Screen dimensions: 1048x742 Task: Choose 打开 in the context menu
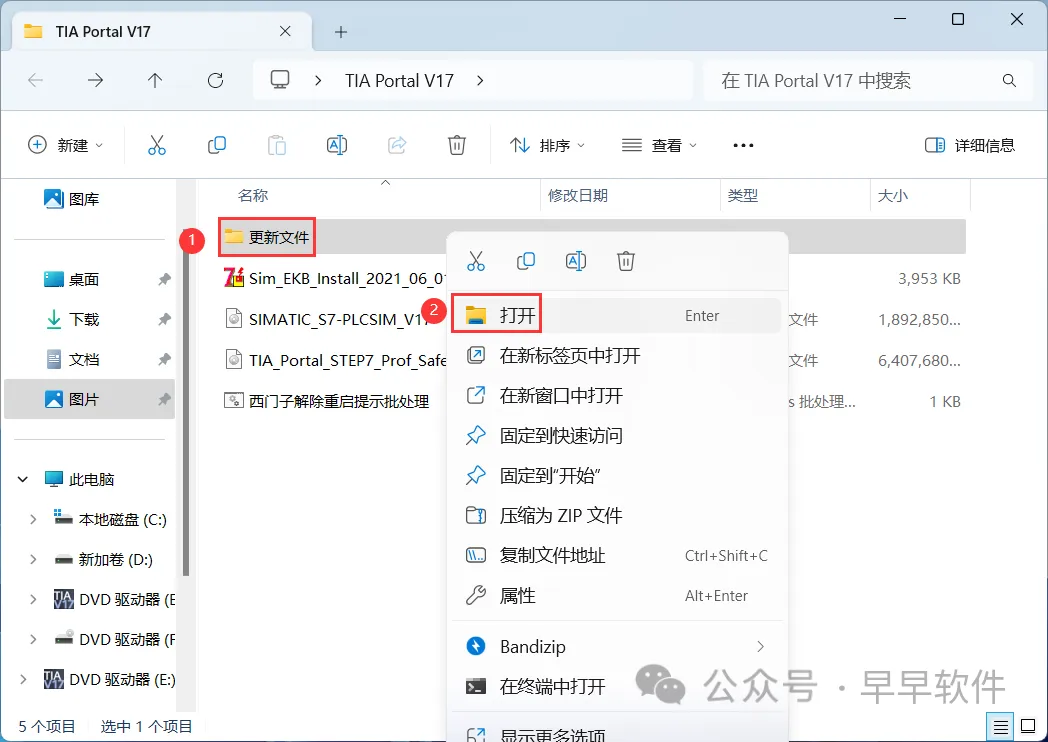coord(618,315)
